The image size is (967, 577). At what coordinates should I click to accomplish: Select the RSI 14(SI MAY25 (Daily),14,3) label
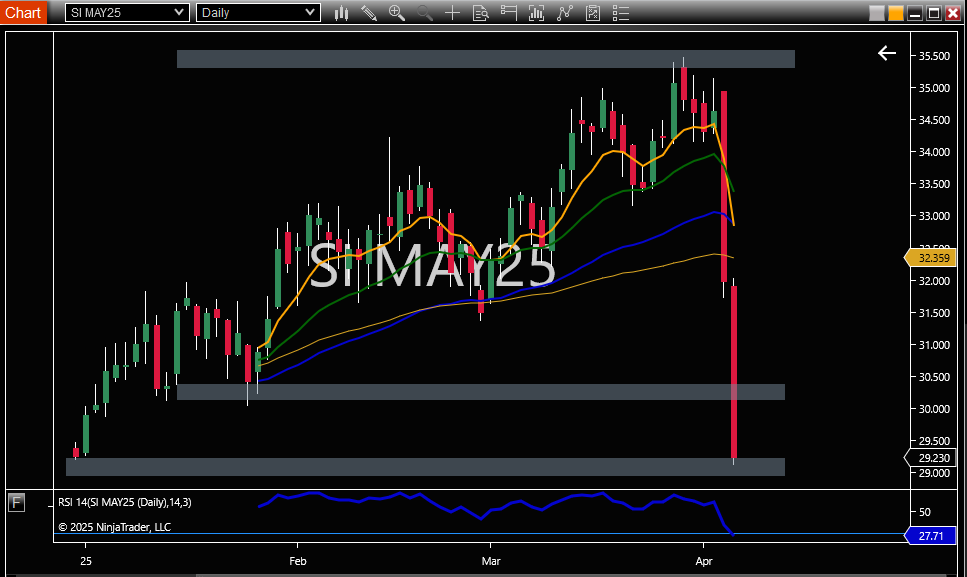[125, 502]
